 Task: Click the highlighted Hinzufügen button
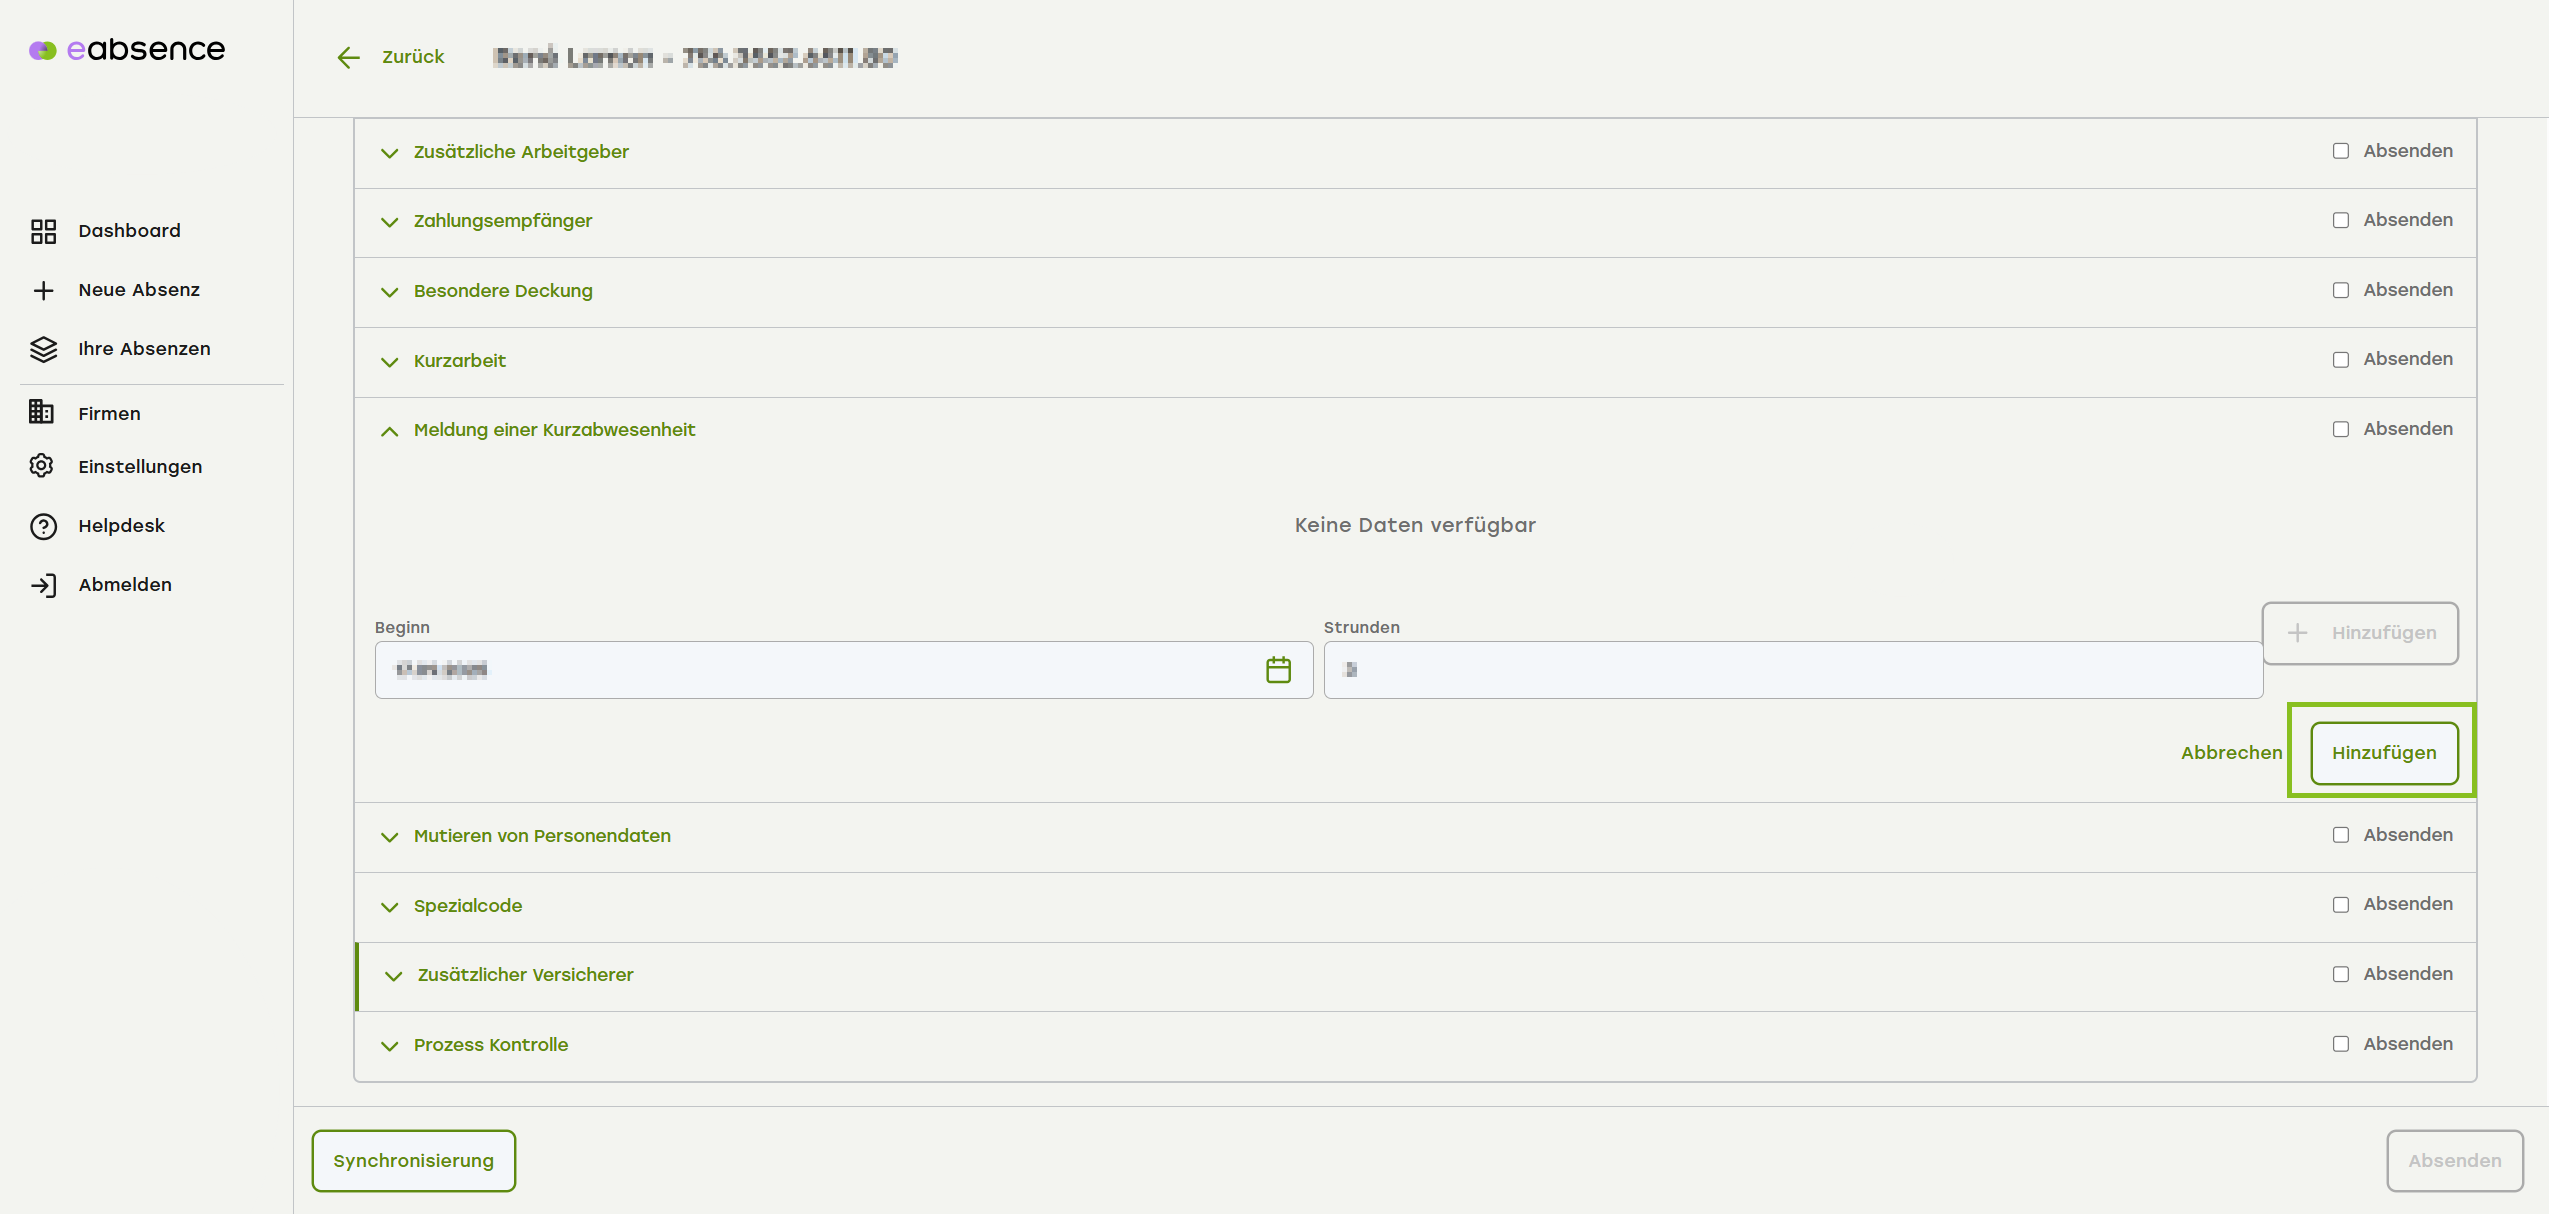point(2383,753)
